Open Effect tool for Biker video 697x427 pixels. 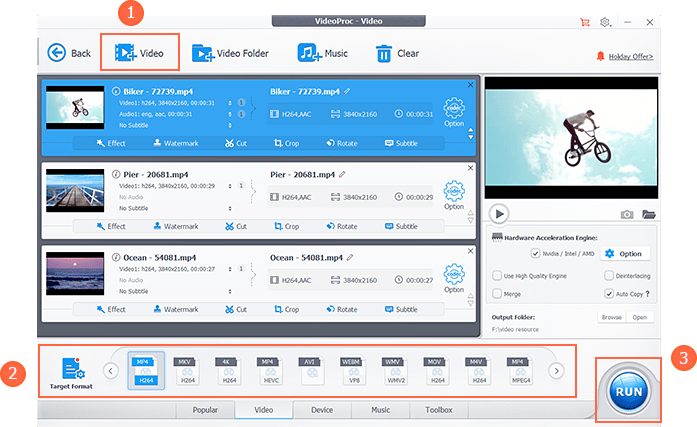click(111, 143)
